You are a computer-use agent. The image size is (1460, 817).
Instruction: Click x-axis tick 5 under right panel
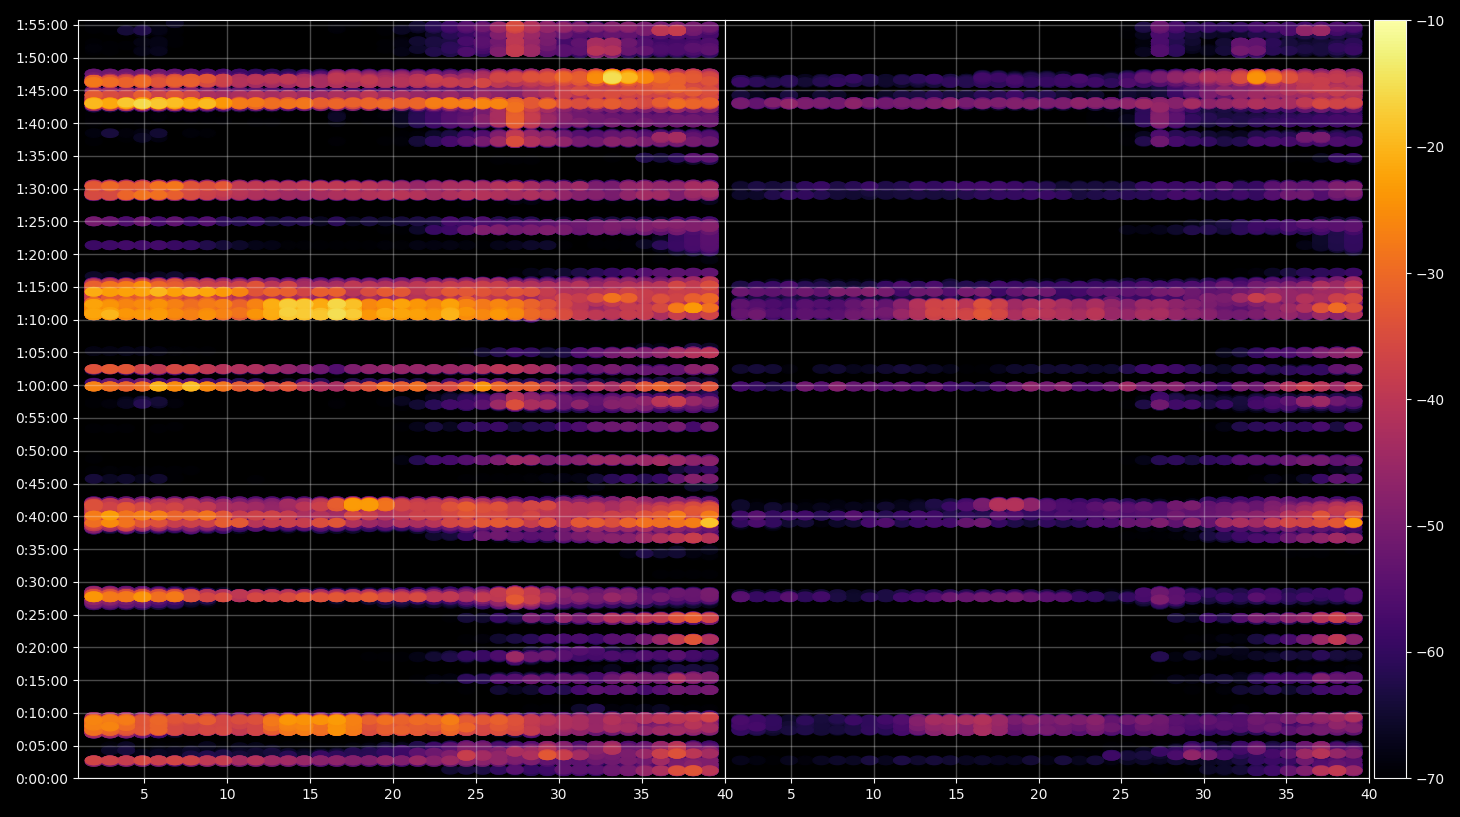[x=791, y=795]
